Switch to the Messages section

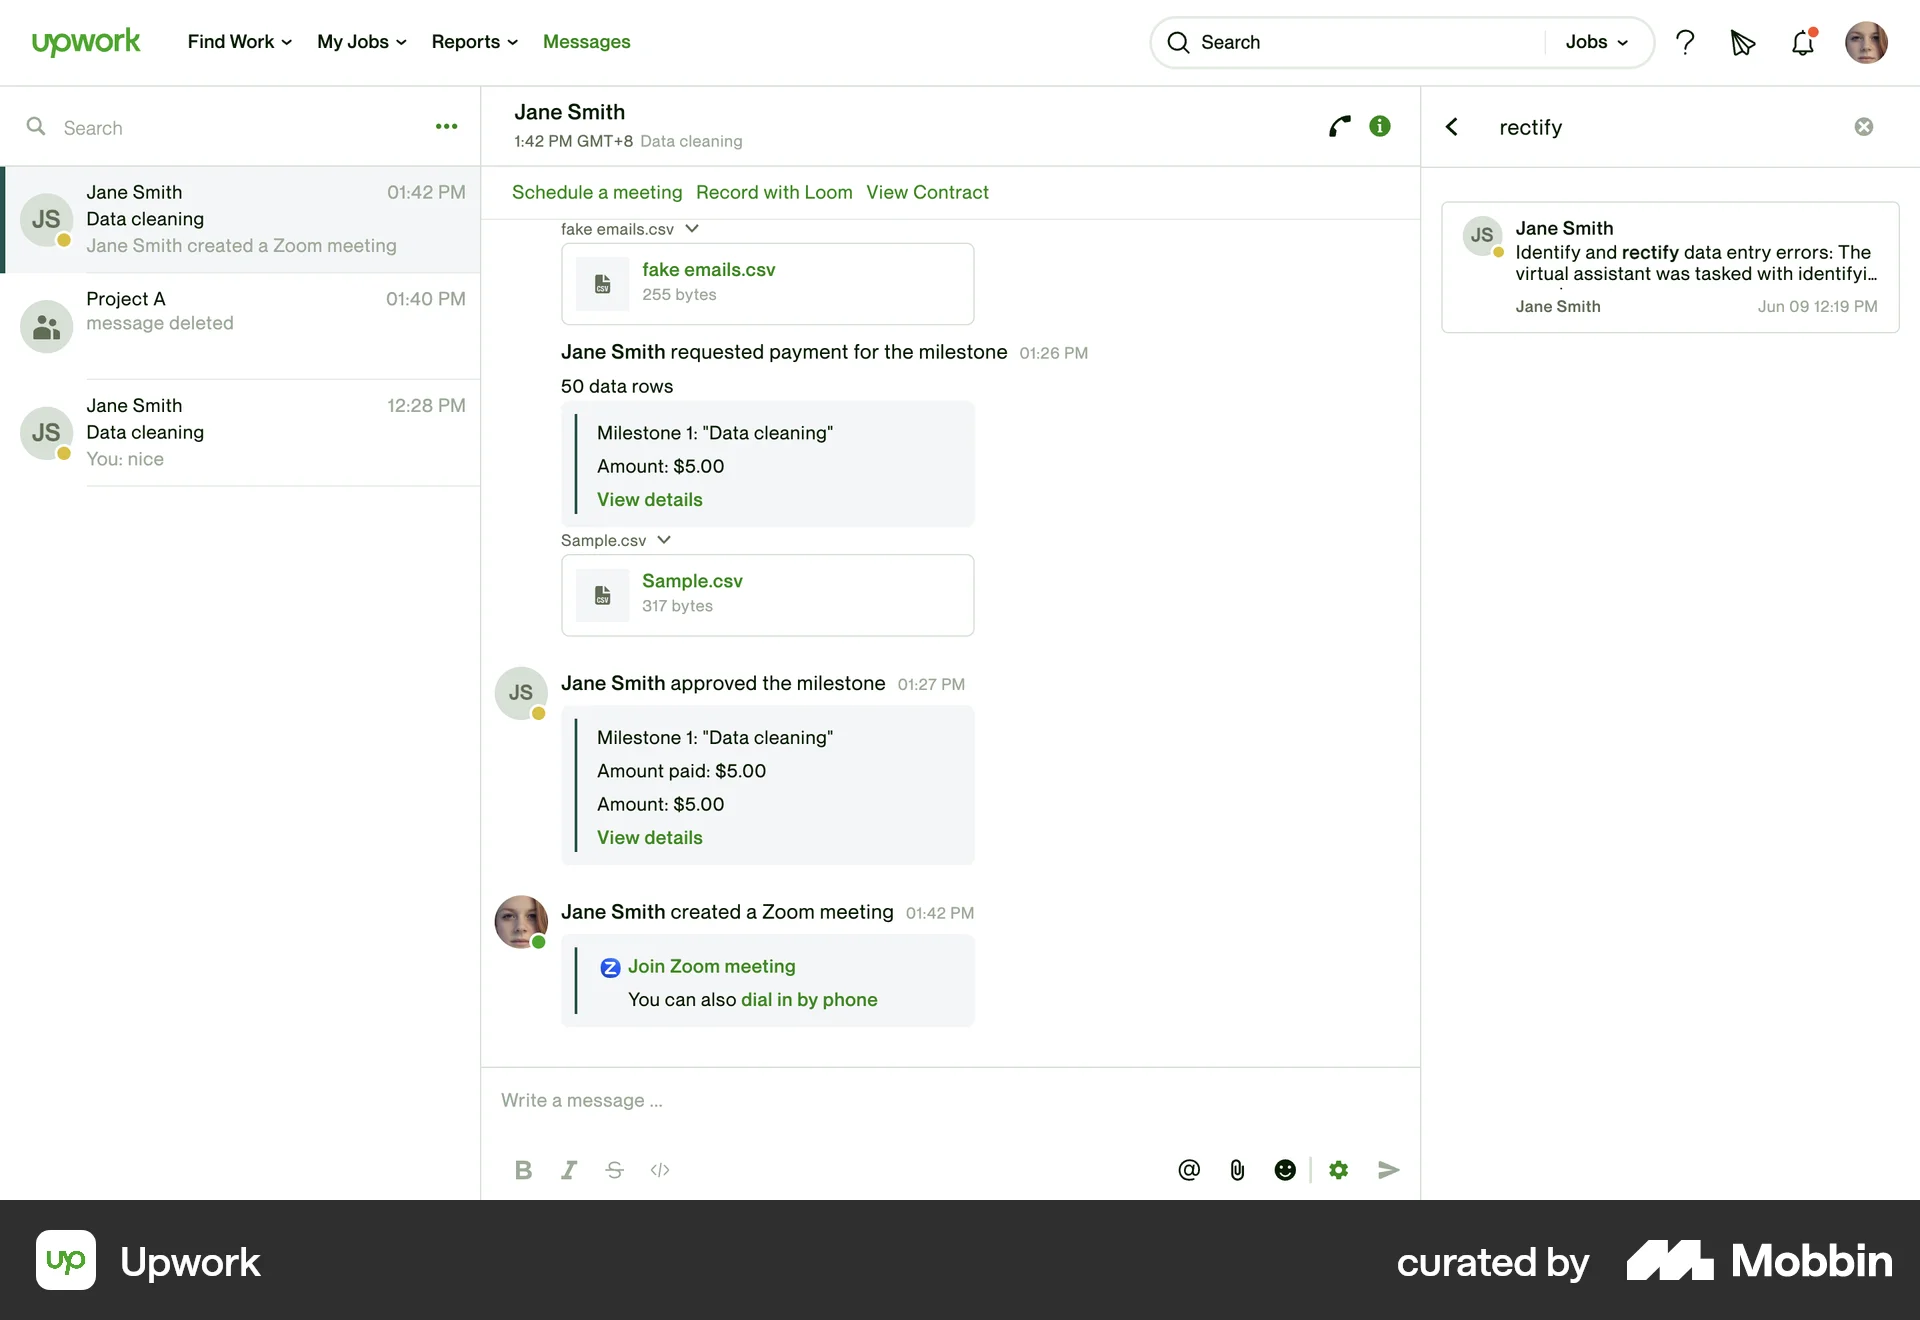tap(586, 42)
